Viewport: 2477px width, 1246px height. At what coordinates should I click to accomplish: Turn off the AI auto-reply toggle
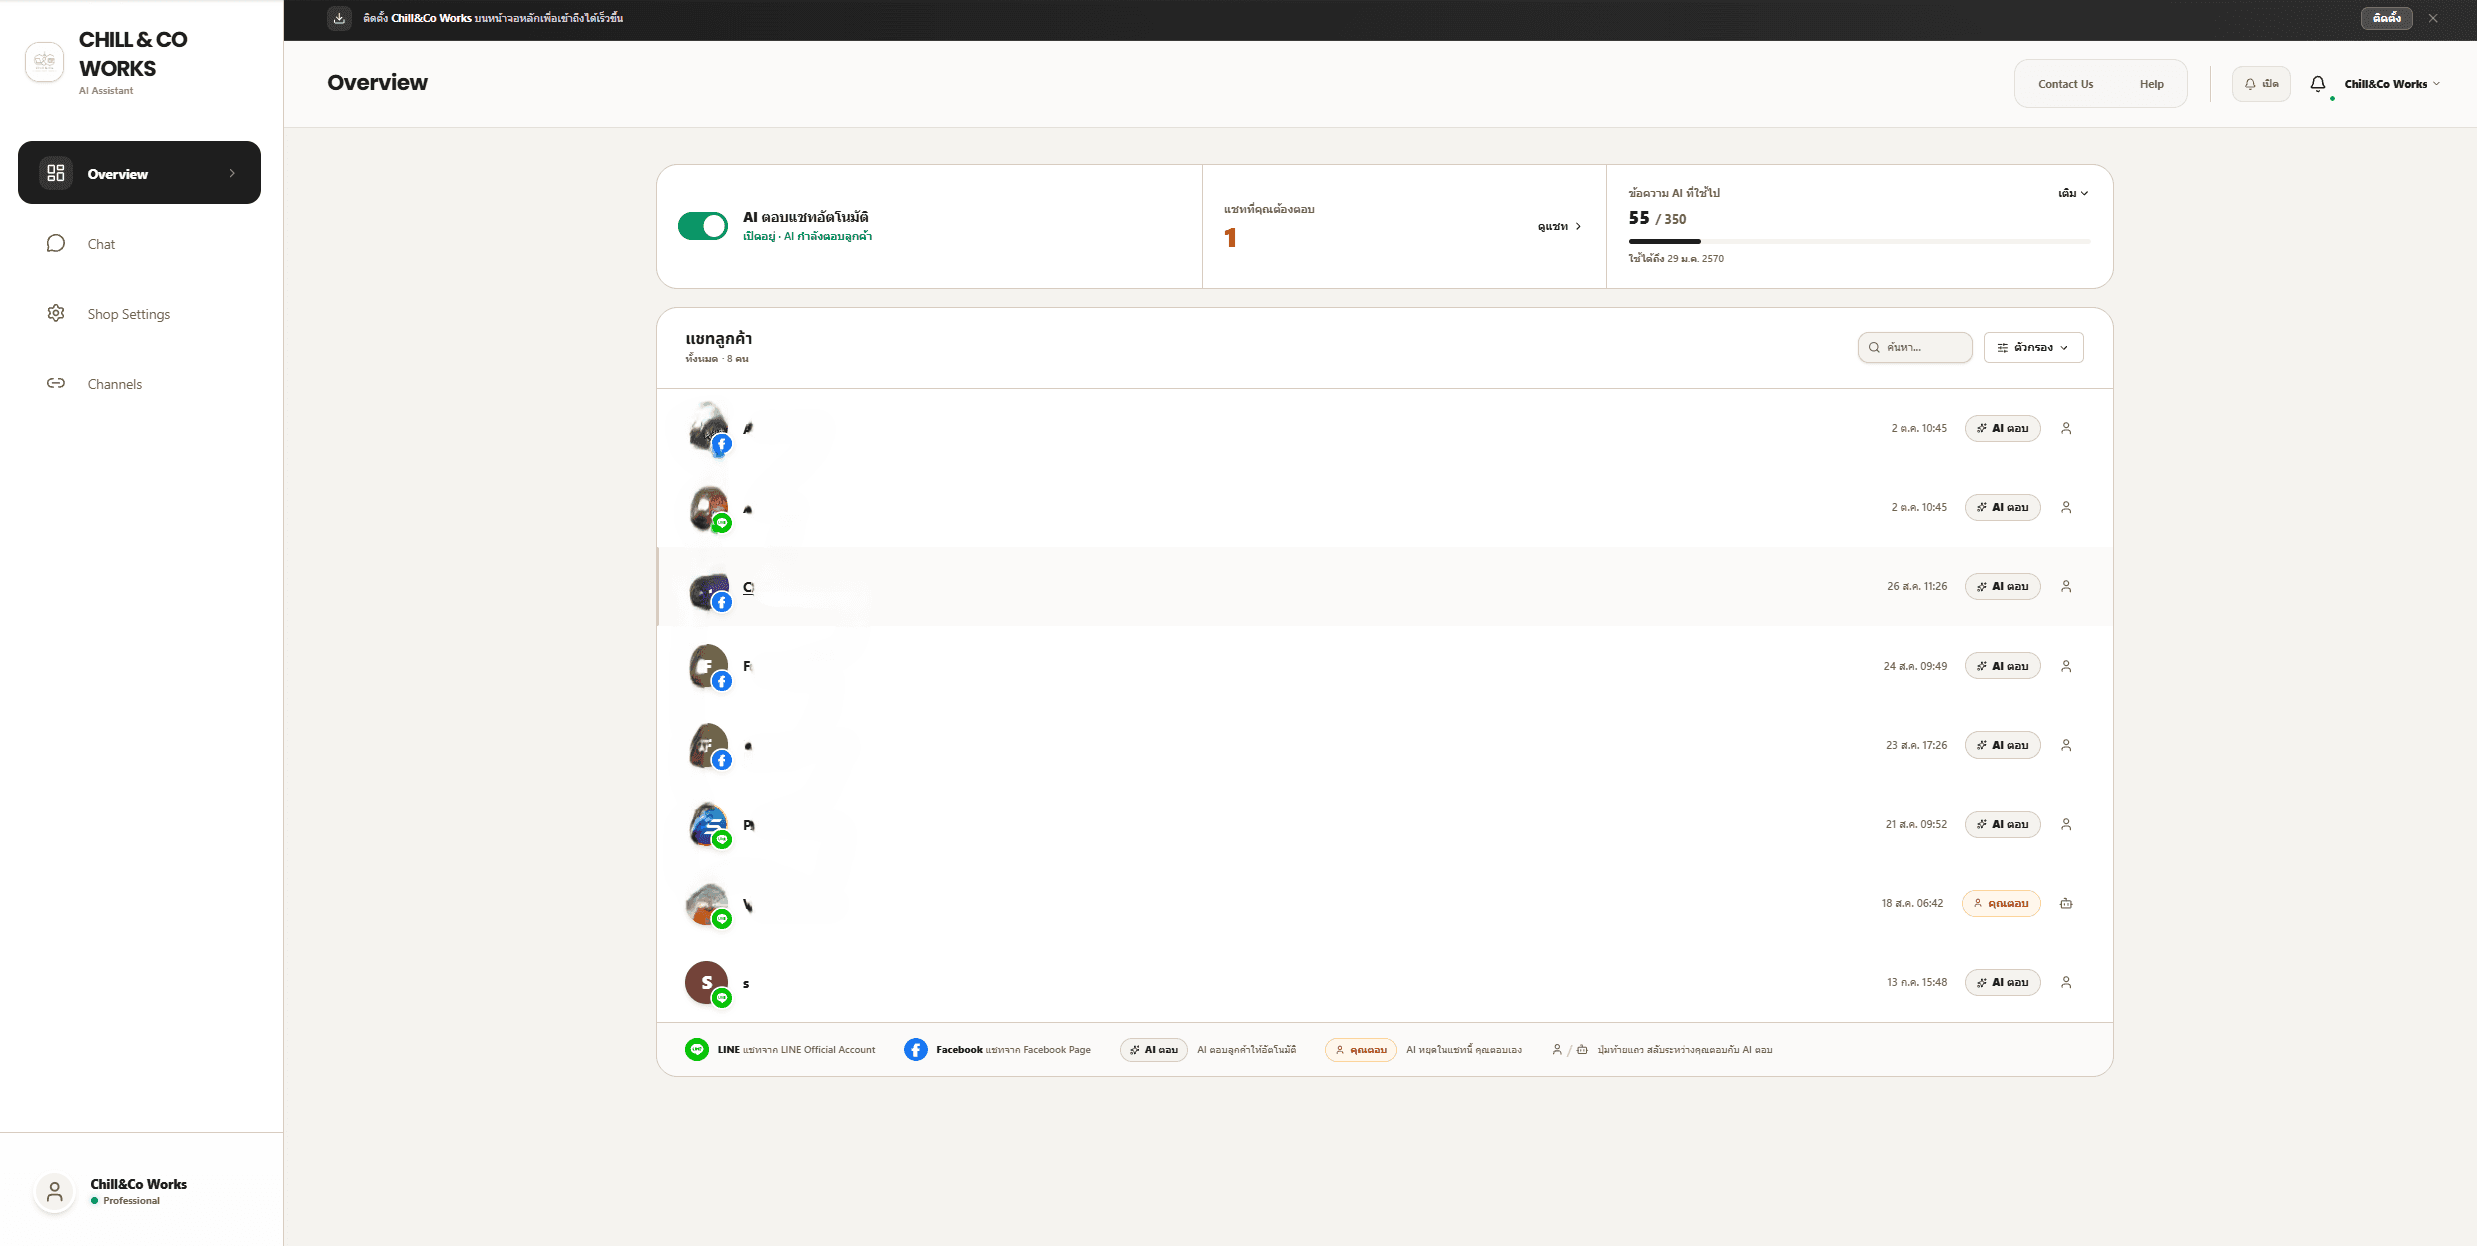(x=702, y=226)
